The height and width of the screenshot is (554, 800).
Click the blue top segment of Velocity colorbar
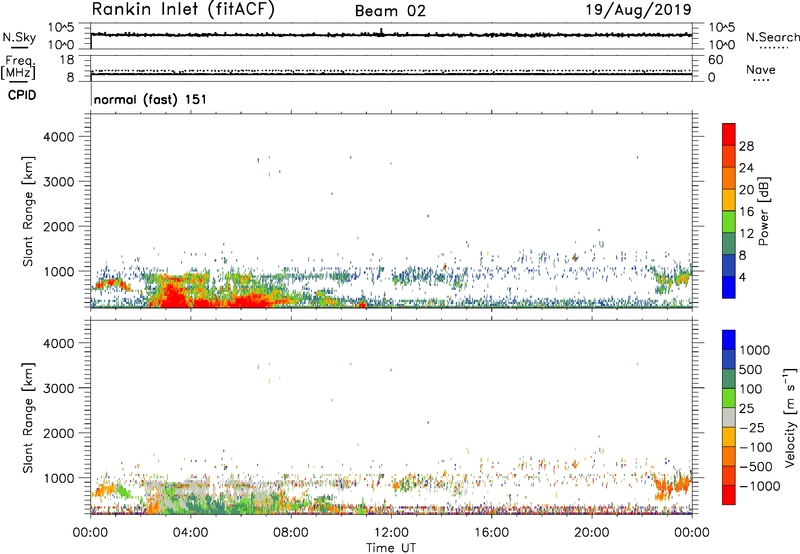pos(729,340)
